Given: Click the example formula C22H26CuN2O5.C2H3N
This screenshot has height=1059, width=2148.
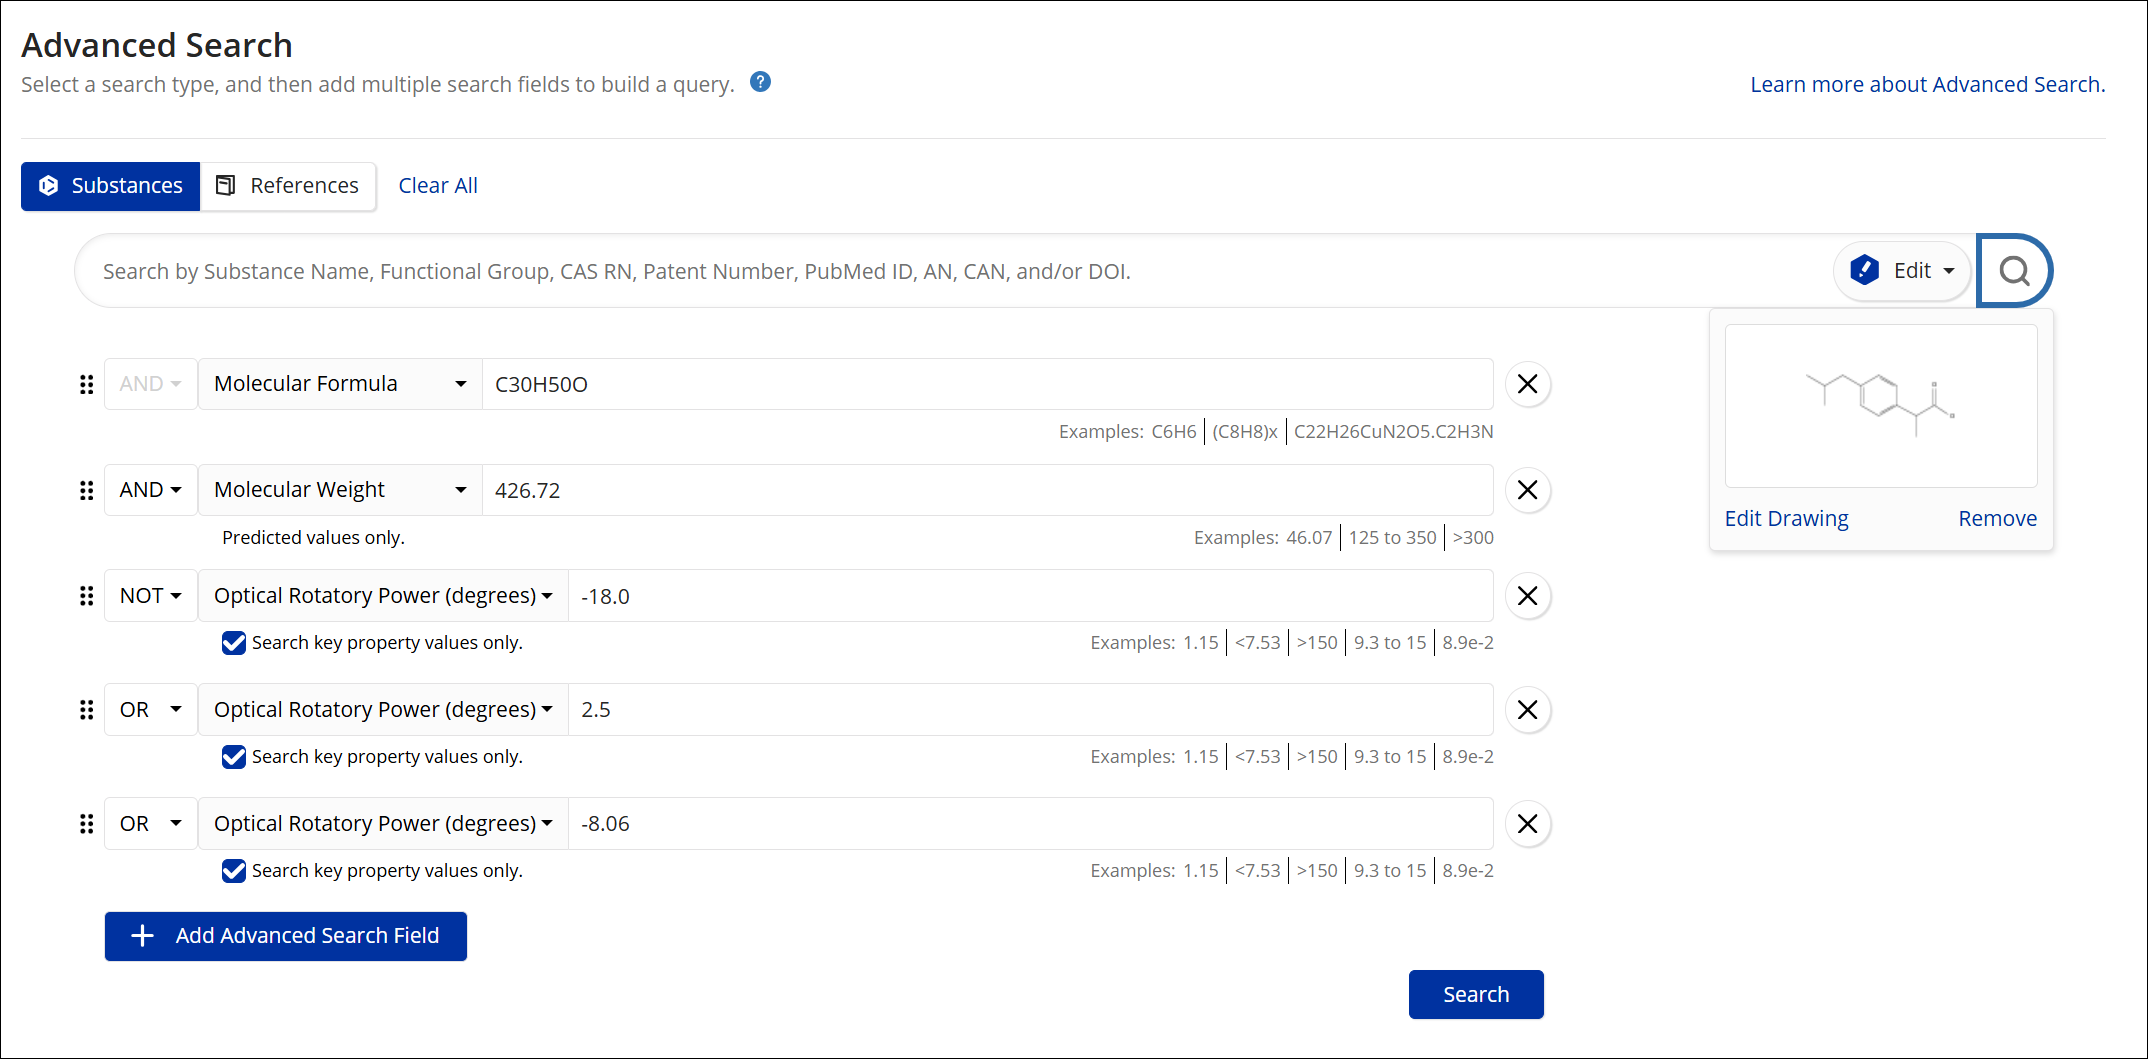Looking at the screenshot, I should click(x=1393, y=432).
